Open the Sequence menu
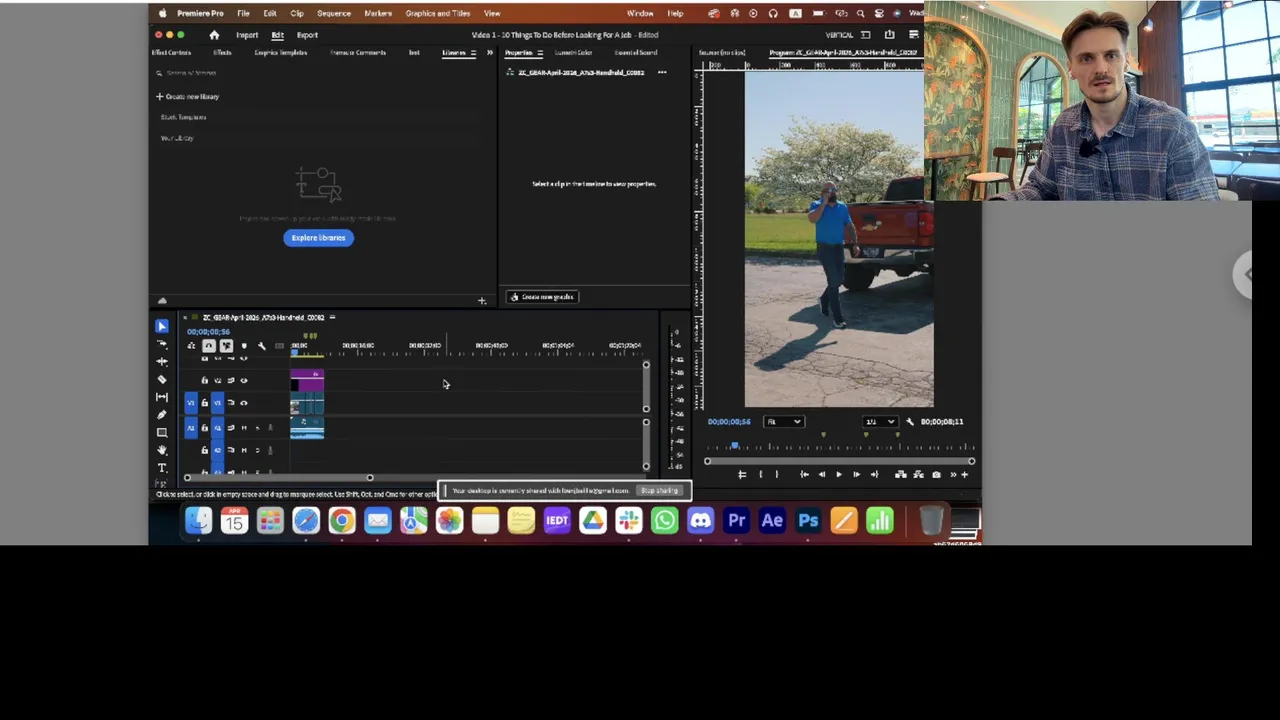This screenshot has height=720, width=1280. tap(334, 13)
